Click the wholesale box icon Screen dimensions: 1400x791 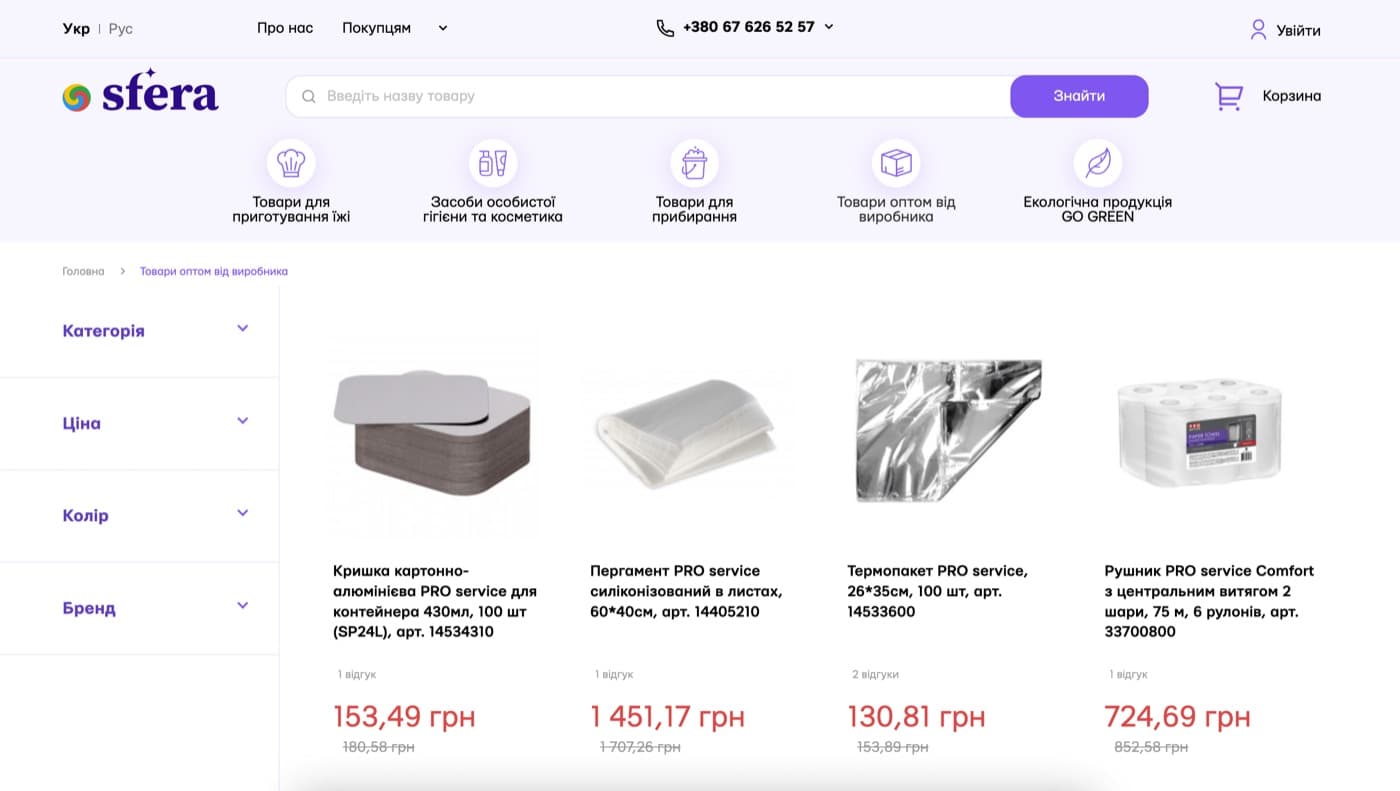tap(896, 163)
